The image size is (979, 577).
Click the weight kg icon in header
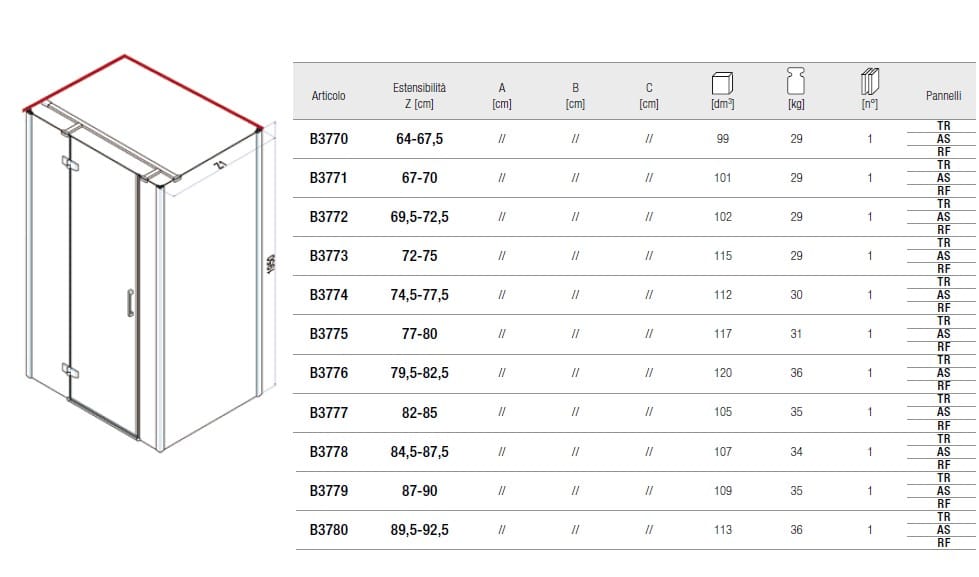(796, 82)
